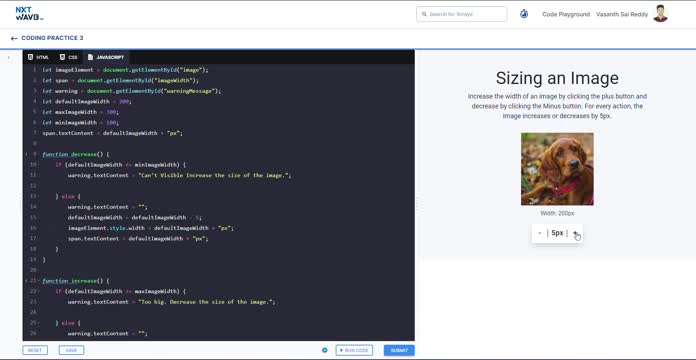Switch to the HTML tab
Screen dimensions: 696x360
(x=38, y=57)
